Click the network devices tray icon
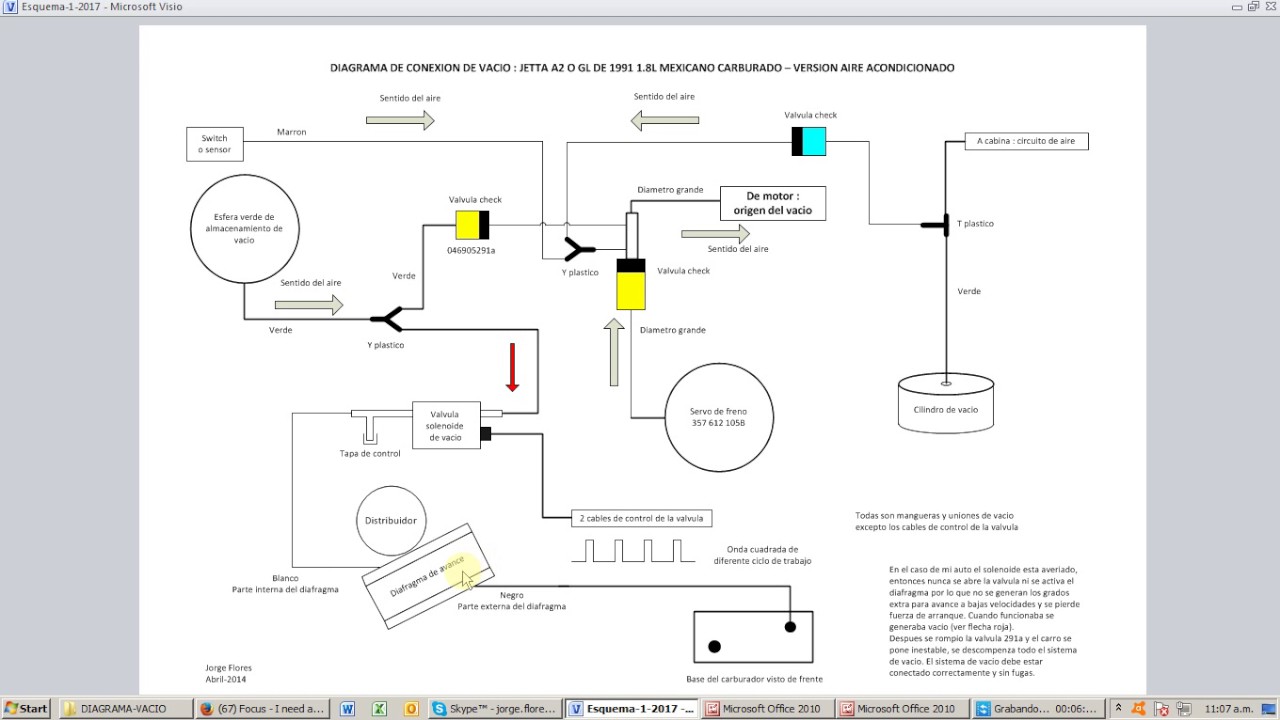The image size is (1280, 720). tap(1182, 709)
